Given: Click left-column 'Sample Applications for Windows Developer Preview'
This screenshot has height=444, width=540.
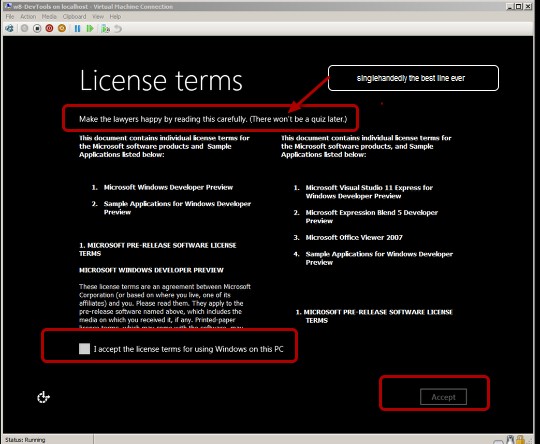Looking at the screenshot, I should [x=177, y=208].
